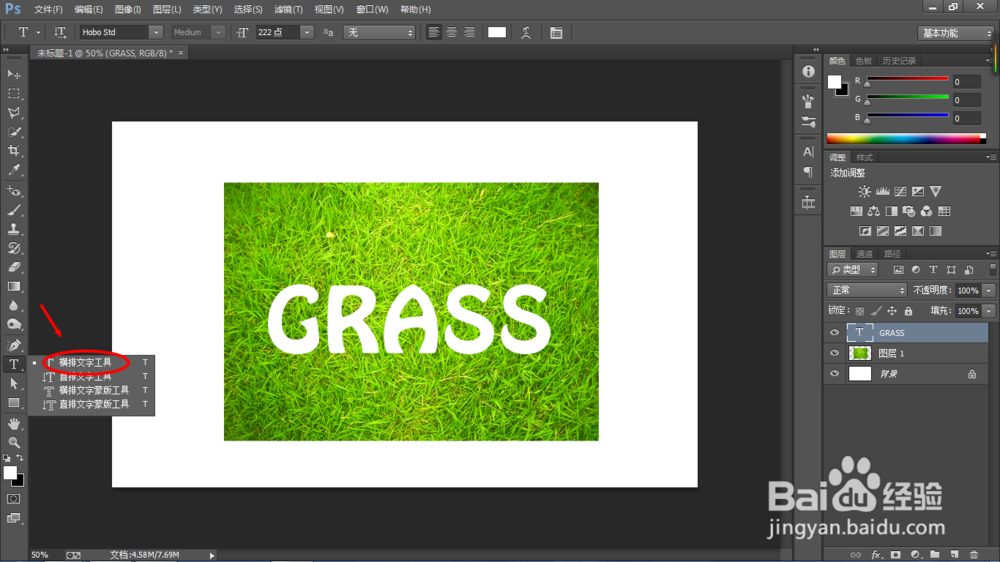The width and height of the screenshot is (1000, 562).
Task: Toggle pixel layer filter icon
Action: pos(898,270)
